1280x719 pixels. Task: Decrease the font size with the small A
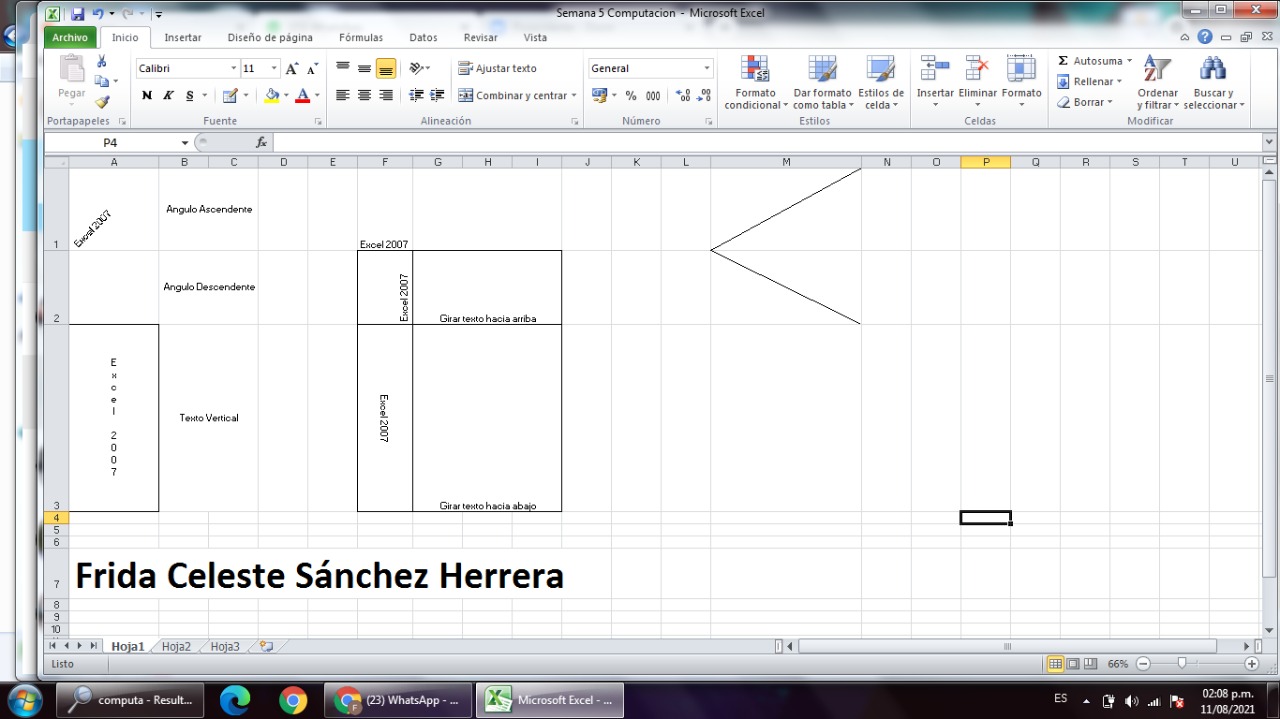[x=312, y=69]
